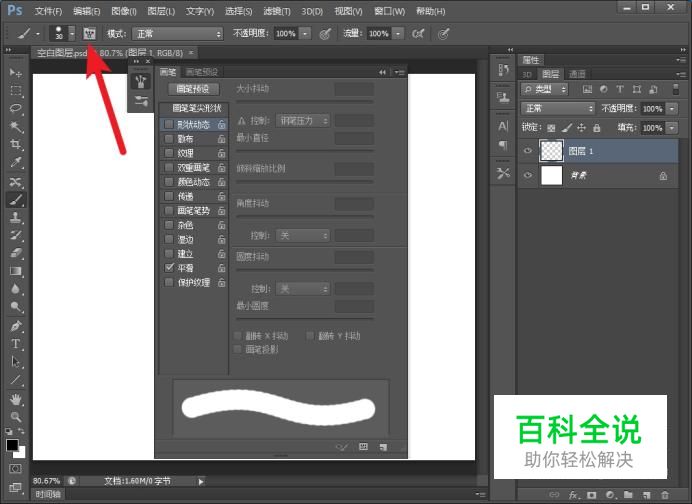692x504 pixels.
Task: Open 流量 slider dropdown arrow
Action: 398,34
